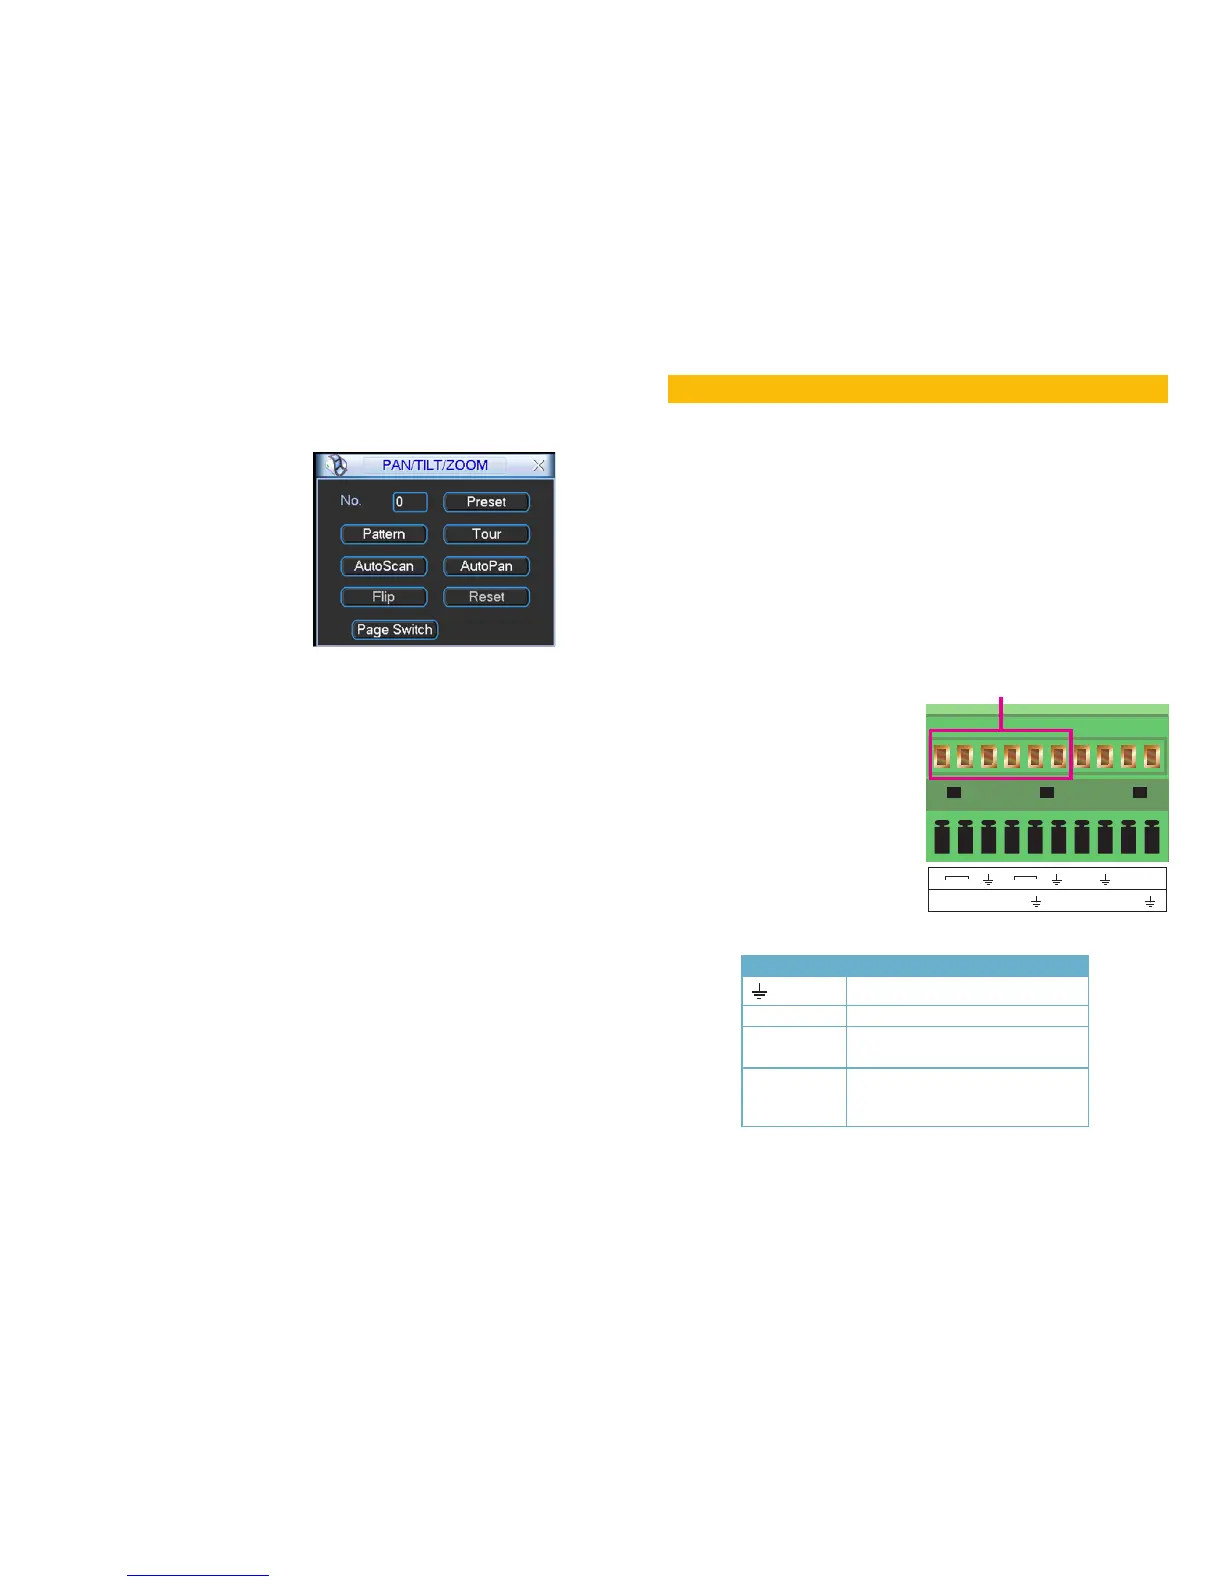Click the Pattern button
Viewport: 1224px width, 1584px height.
[x=384, y=534]
